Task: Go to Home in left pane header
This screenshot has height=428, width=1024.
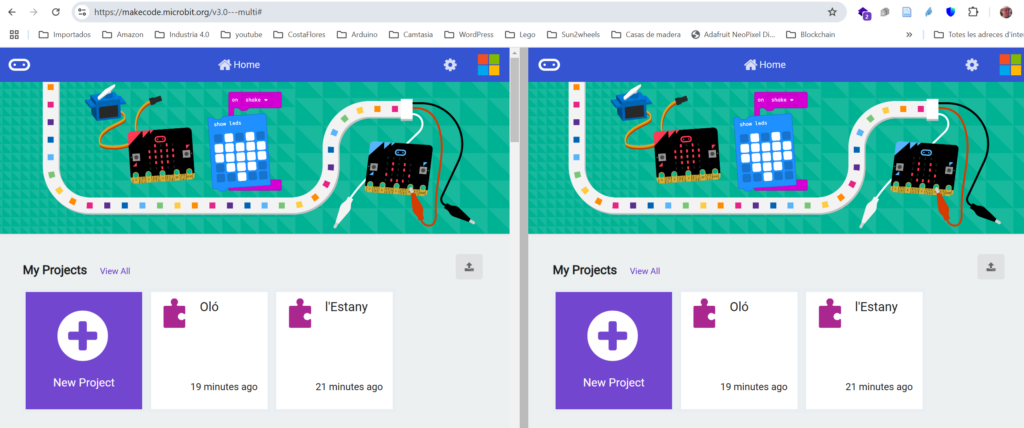Action: pyautogui.click(x=241, y=65)
